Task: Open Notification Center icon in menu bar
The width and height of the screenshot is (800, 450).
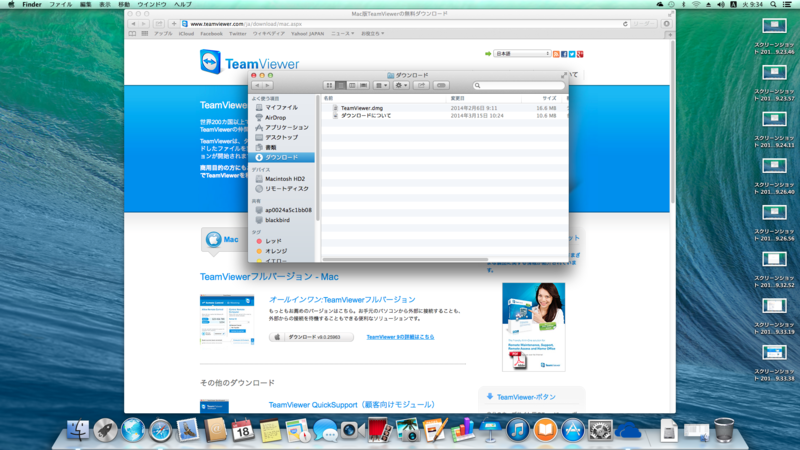Action: [787, 4]
